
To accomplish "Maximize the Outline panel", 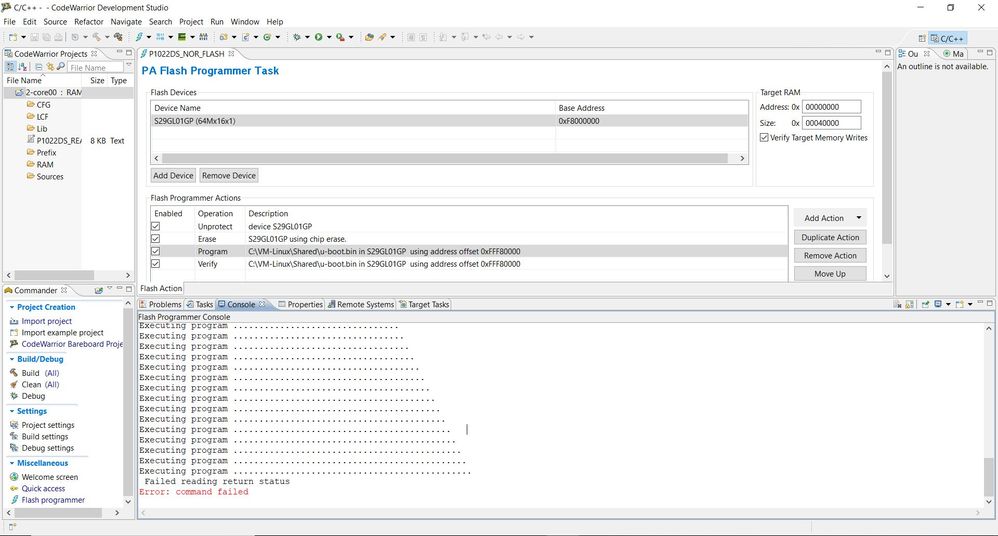I will tap(990, 52).
